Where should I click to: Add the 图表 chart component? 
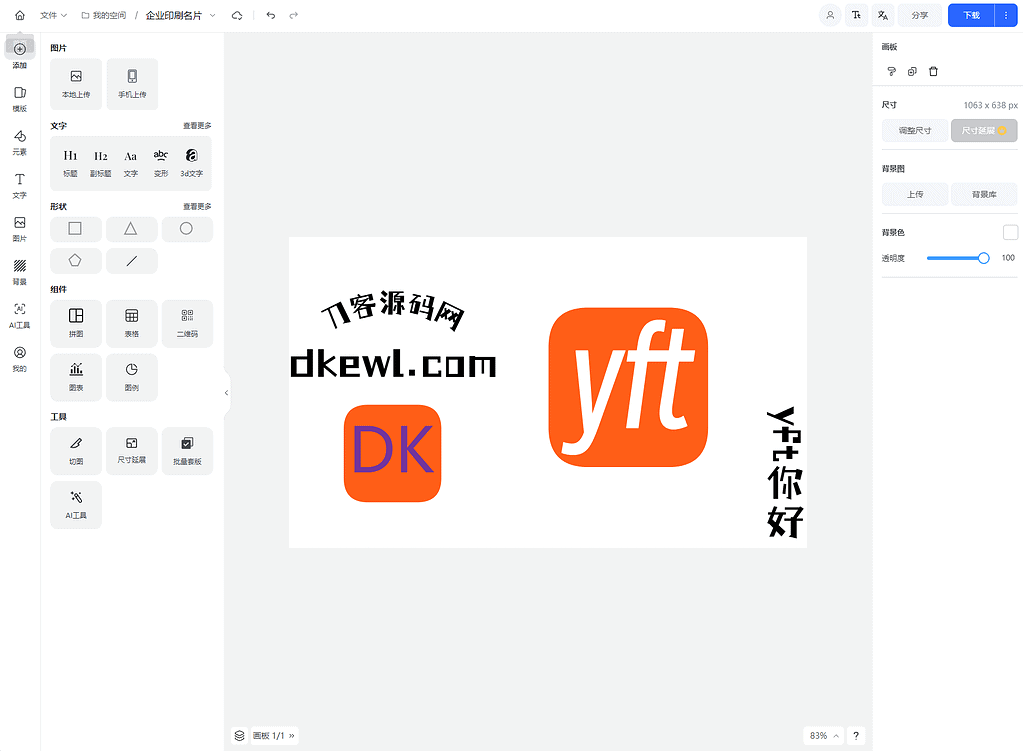[x=76, y=377]
